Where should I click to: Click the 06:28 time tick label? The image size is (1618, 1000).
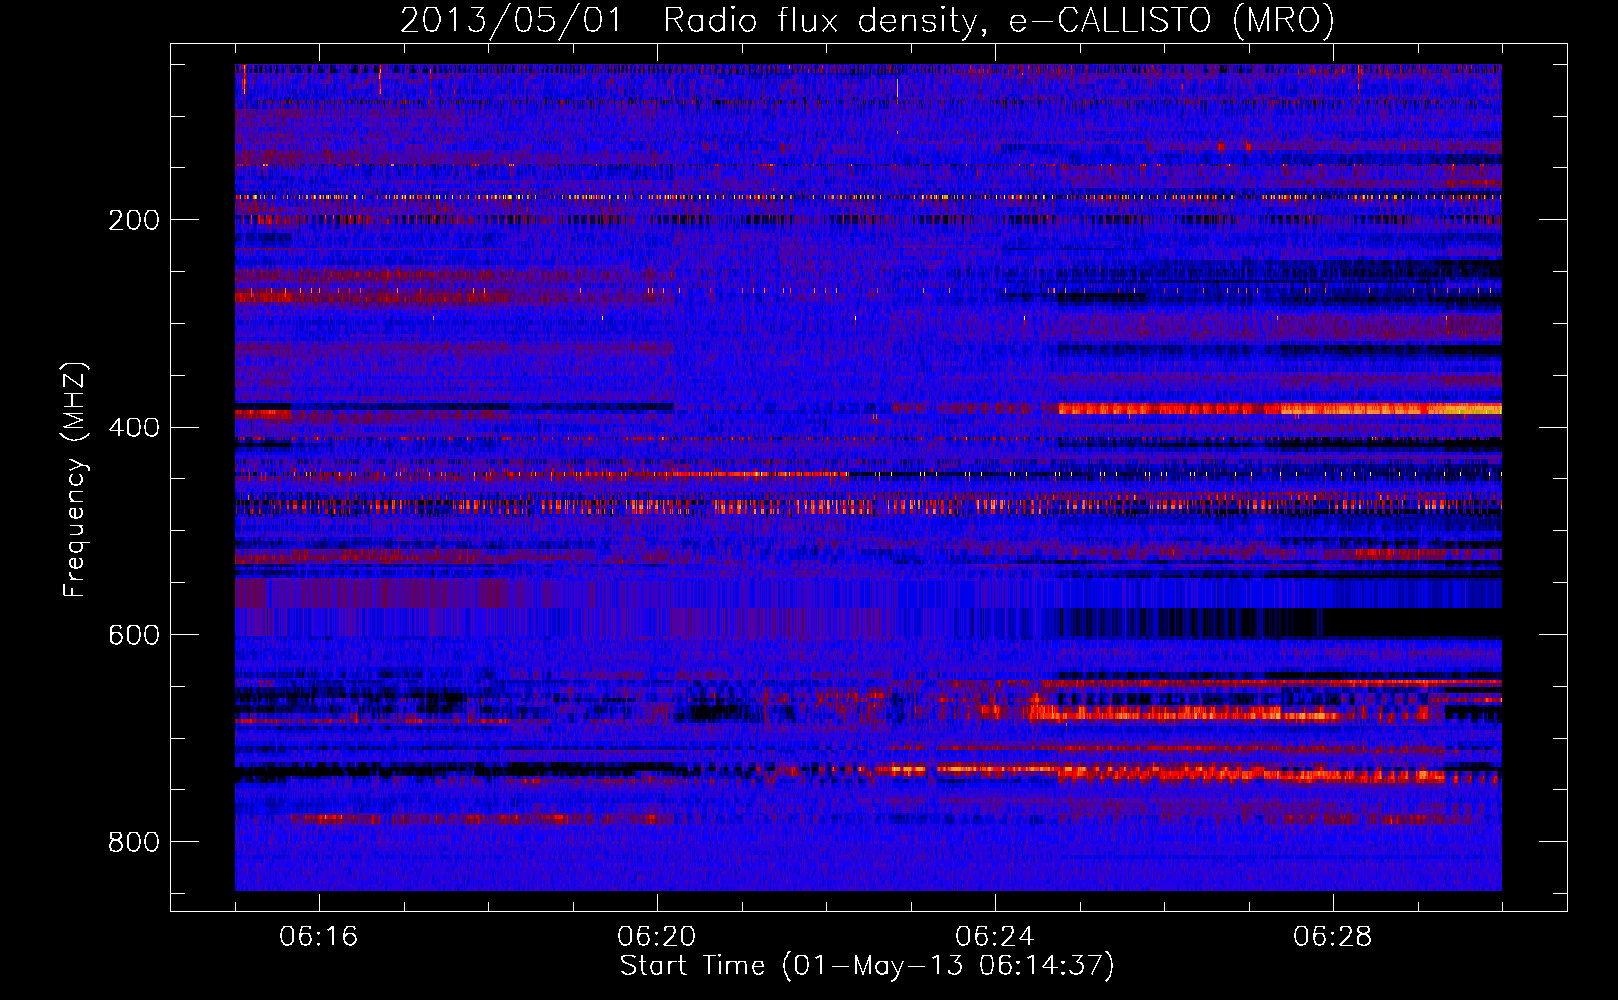pyautogui.click(x=1333, y=936)
